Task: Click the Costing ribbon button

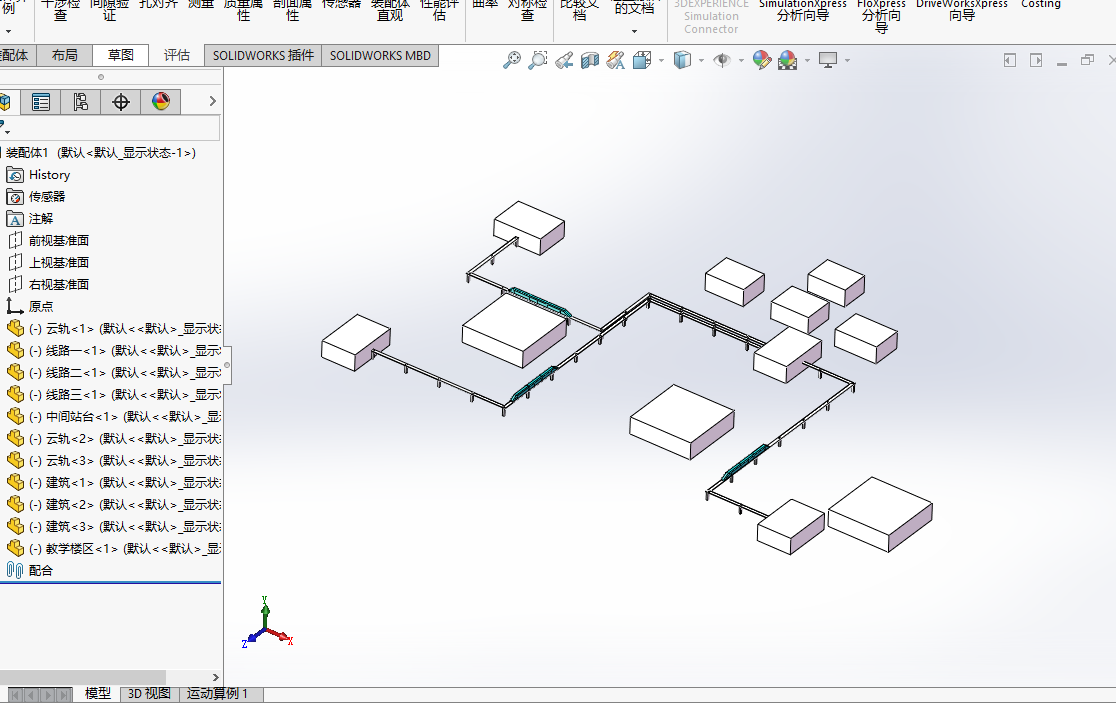Action: (1041, 4)
